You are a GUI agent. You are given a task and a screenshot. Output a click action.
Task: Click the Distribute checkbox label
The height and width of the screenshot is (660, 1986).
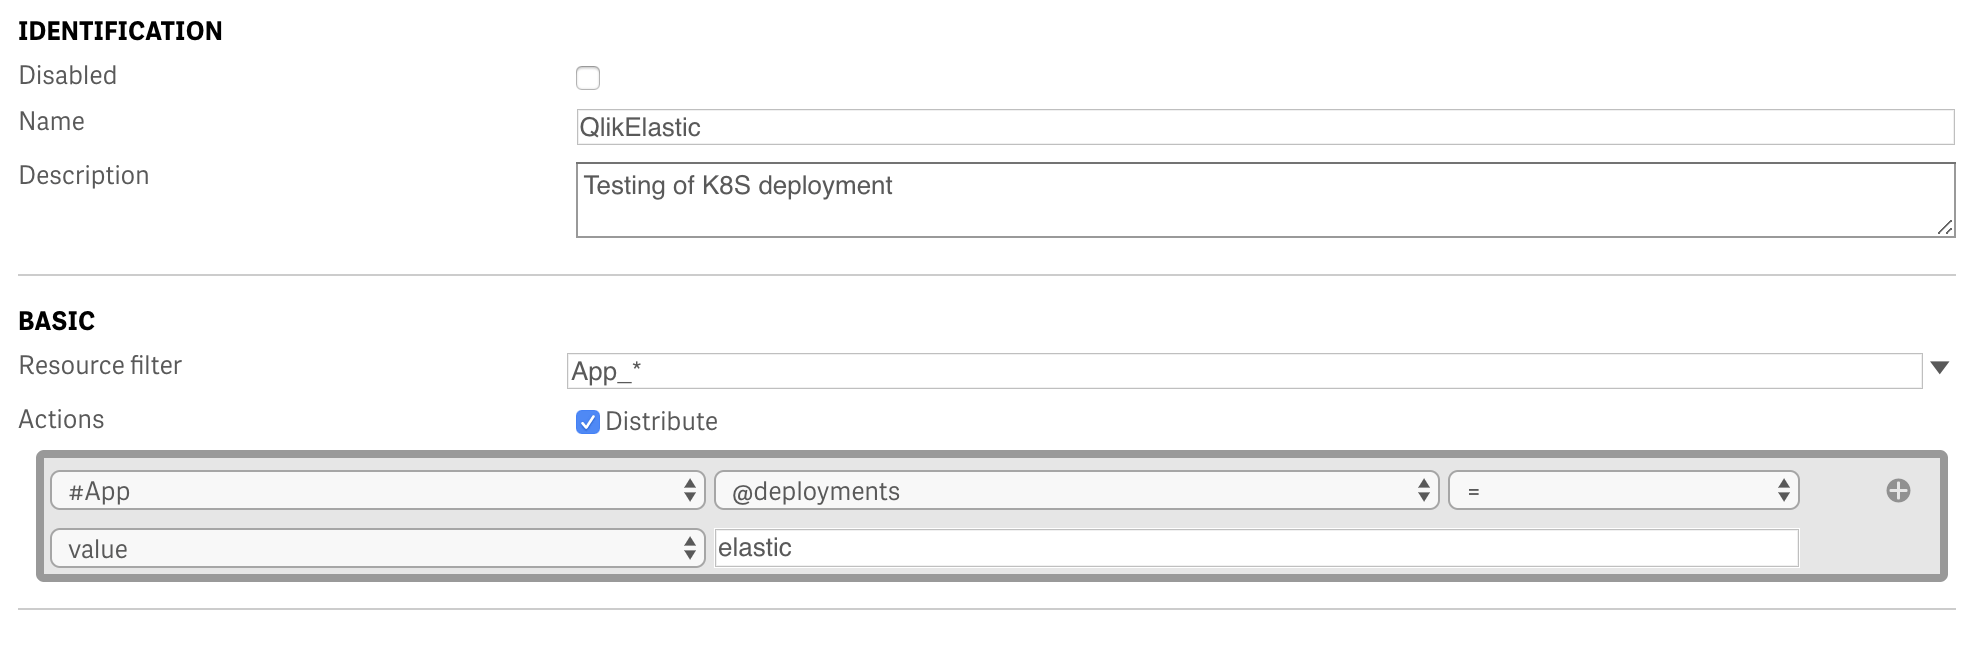point(661,422)
